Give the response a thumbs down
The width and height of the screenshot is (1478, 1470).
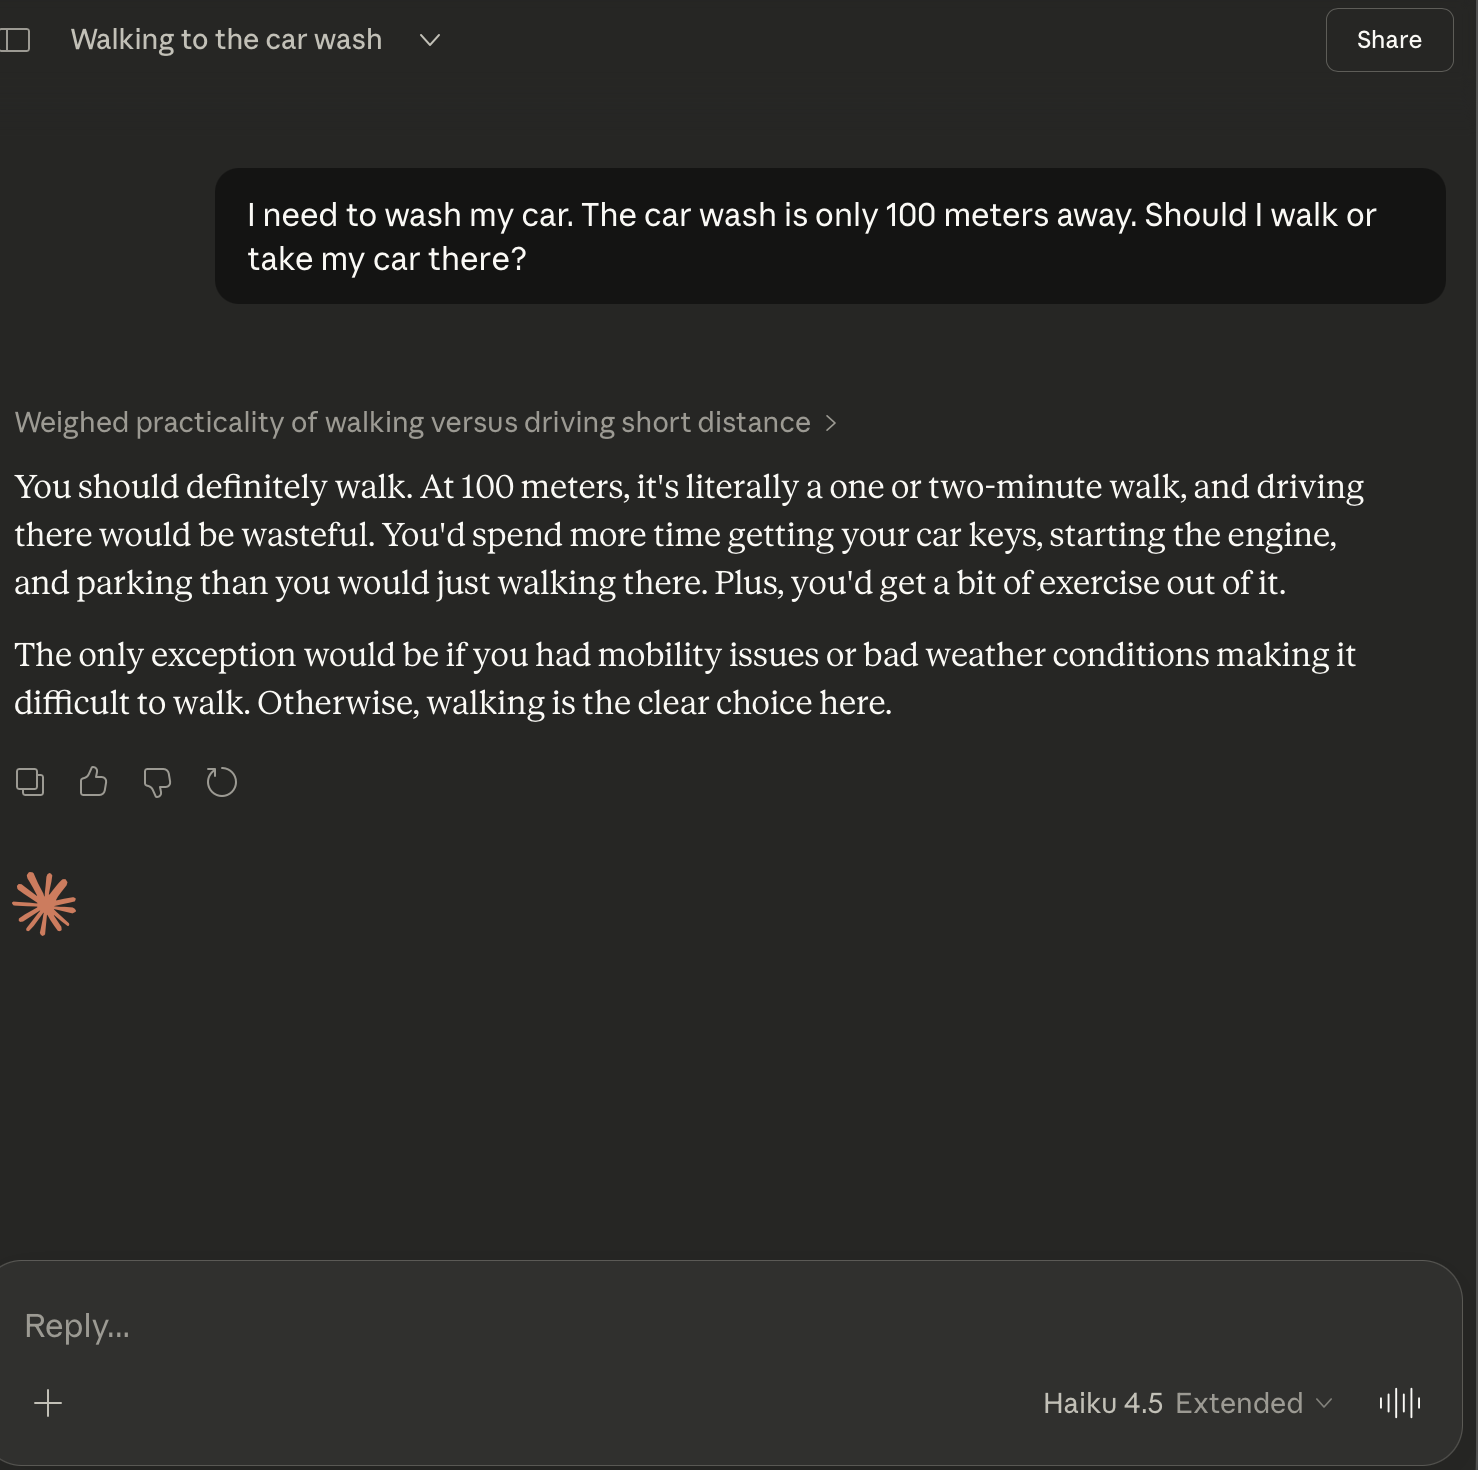point(157,782)
